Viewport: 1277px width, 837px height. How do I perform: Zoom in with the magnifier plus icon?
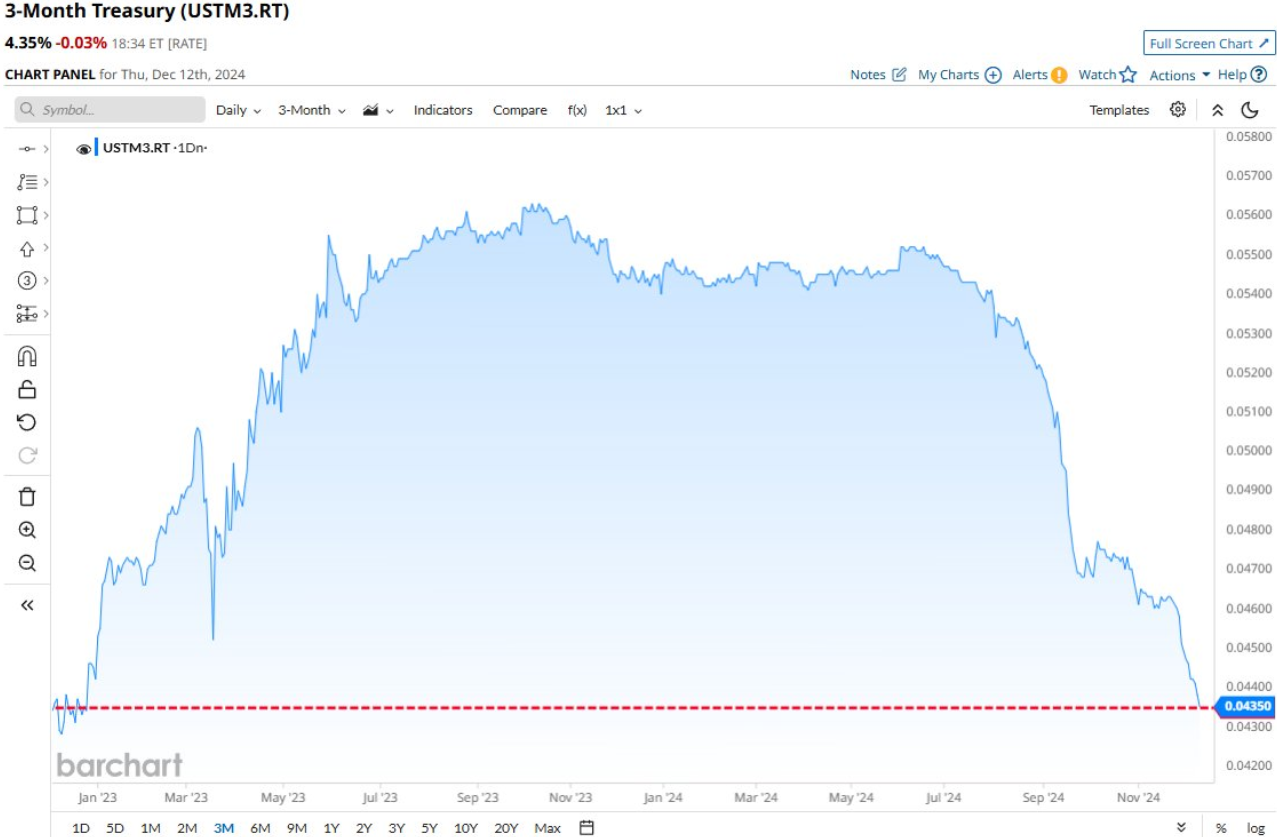click(x=27, y=530)
